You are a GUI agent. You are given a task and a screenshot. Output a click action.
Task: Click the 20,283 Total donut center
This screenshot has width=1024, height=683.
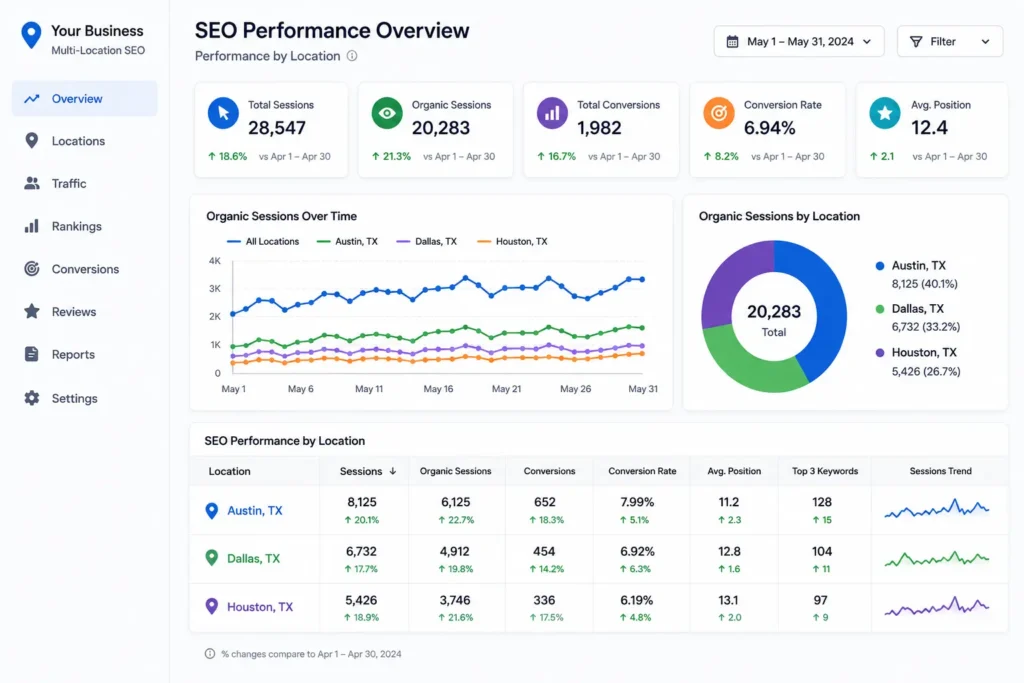click(774, 320)
